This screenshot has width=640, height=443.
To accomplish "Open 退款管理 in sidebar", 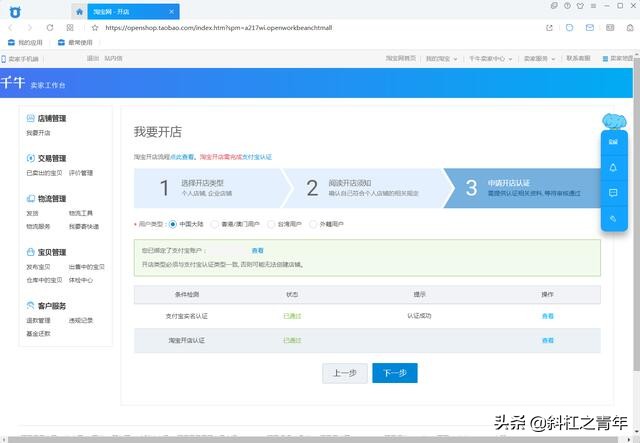I will (x=38, y=321).
